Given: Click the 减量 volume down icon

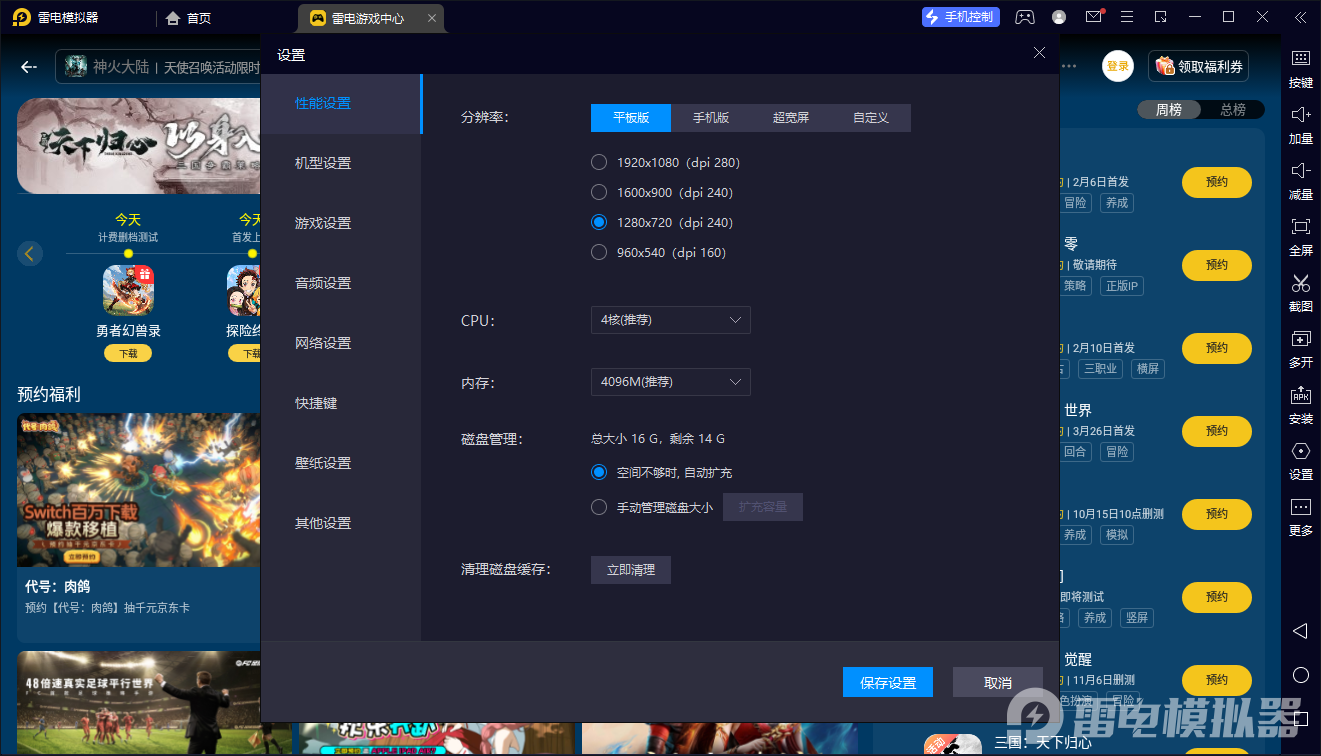Looking at the screenshot, I should tap(1300, 170).
